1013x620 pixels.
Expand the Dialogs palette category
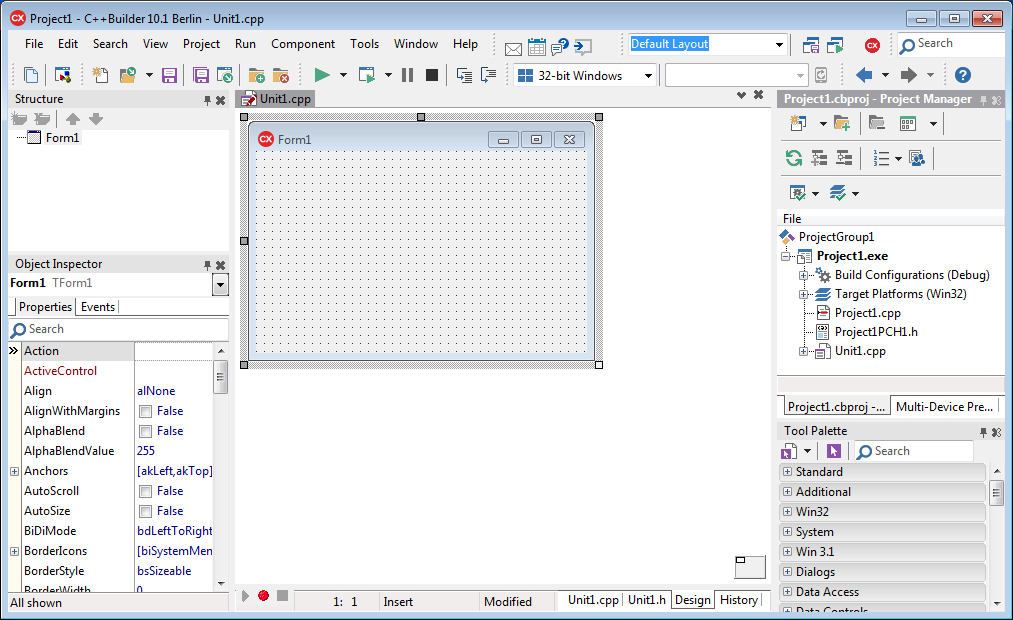pos(787,572)
